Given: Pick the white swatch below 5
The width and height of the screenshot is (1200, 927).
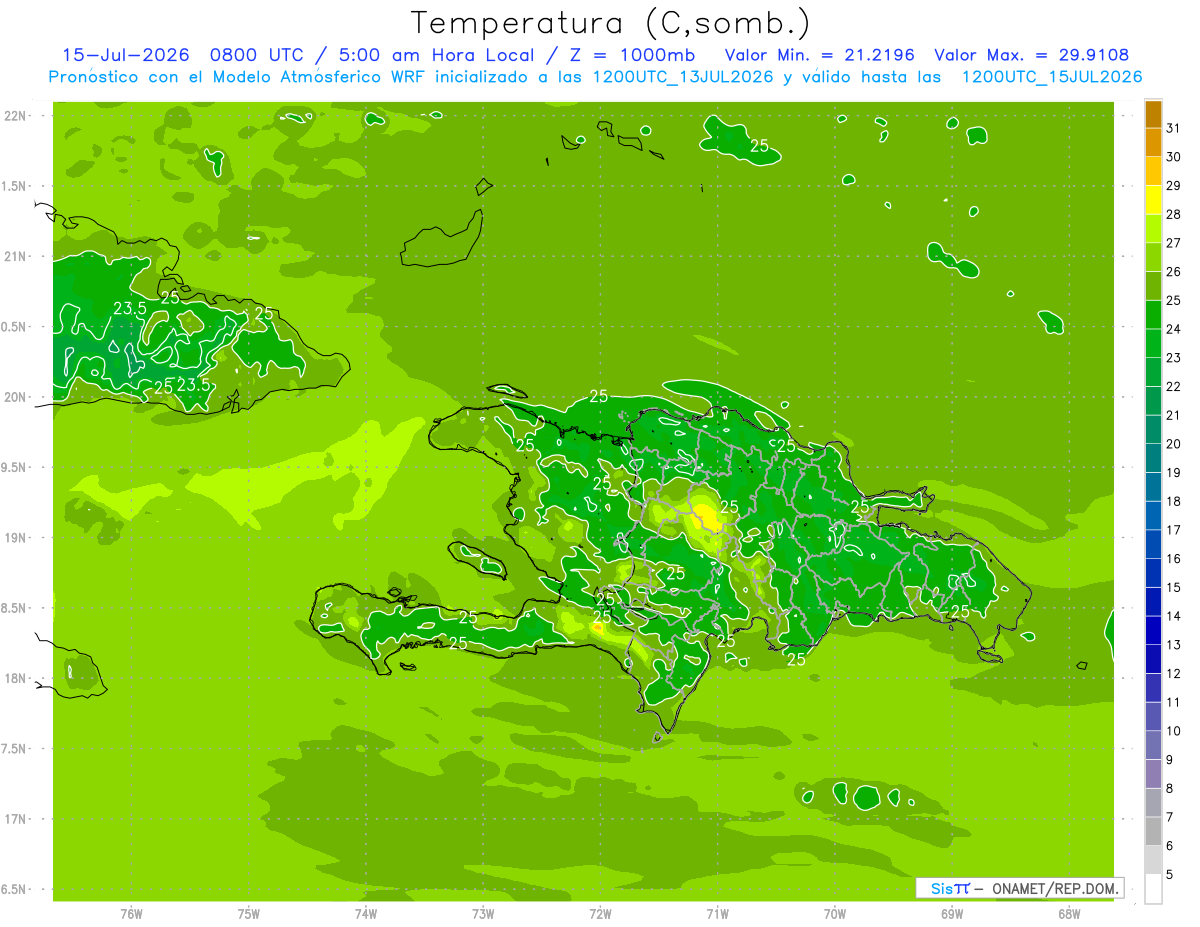Looking at the screenshot, I should point(1153,888).
